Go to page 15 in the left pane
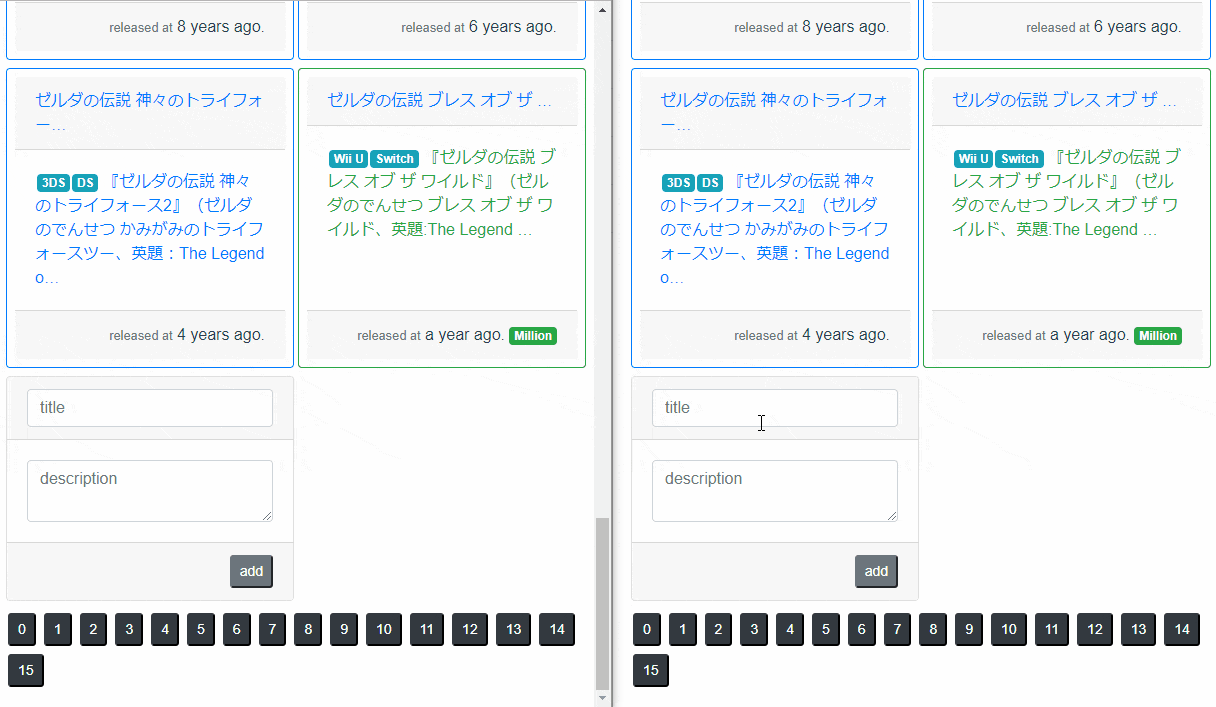The image size is (1216, 707). [x=26, y=670]
